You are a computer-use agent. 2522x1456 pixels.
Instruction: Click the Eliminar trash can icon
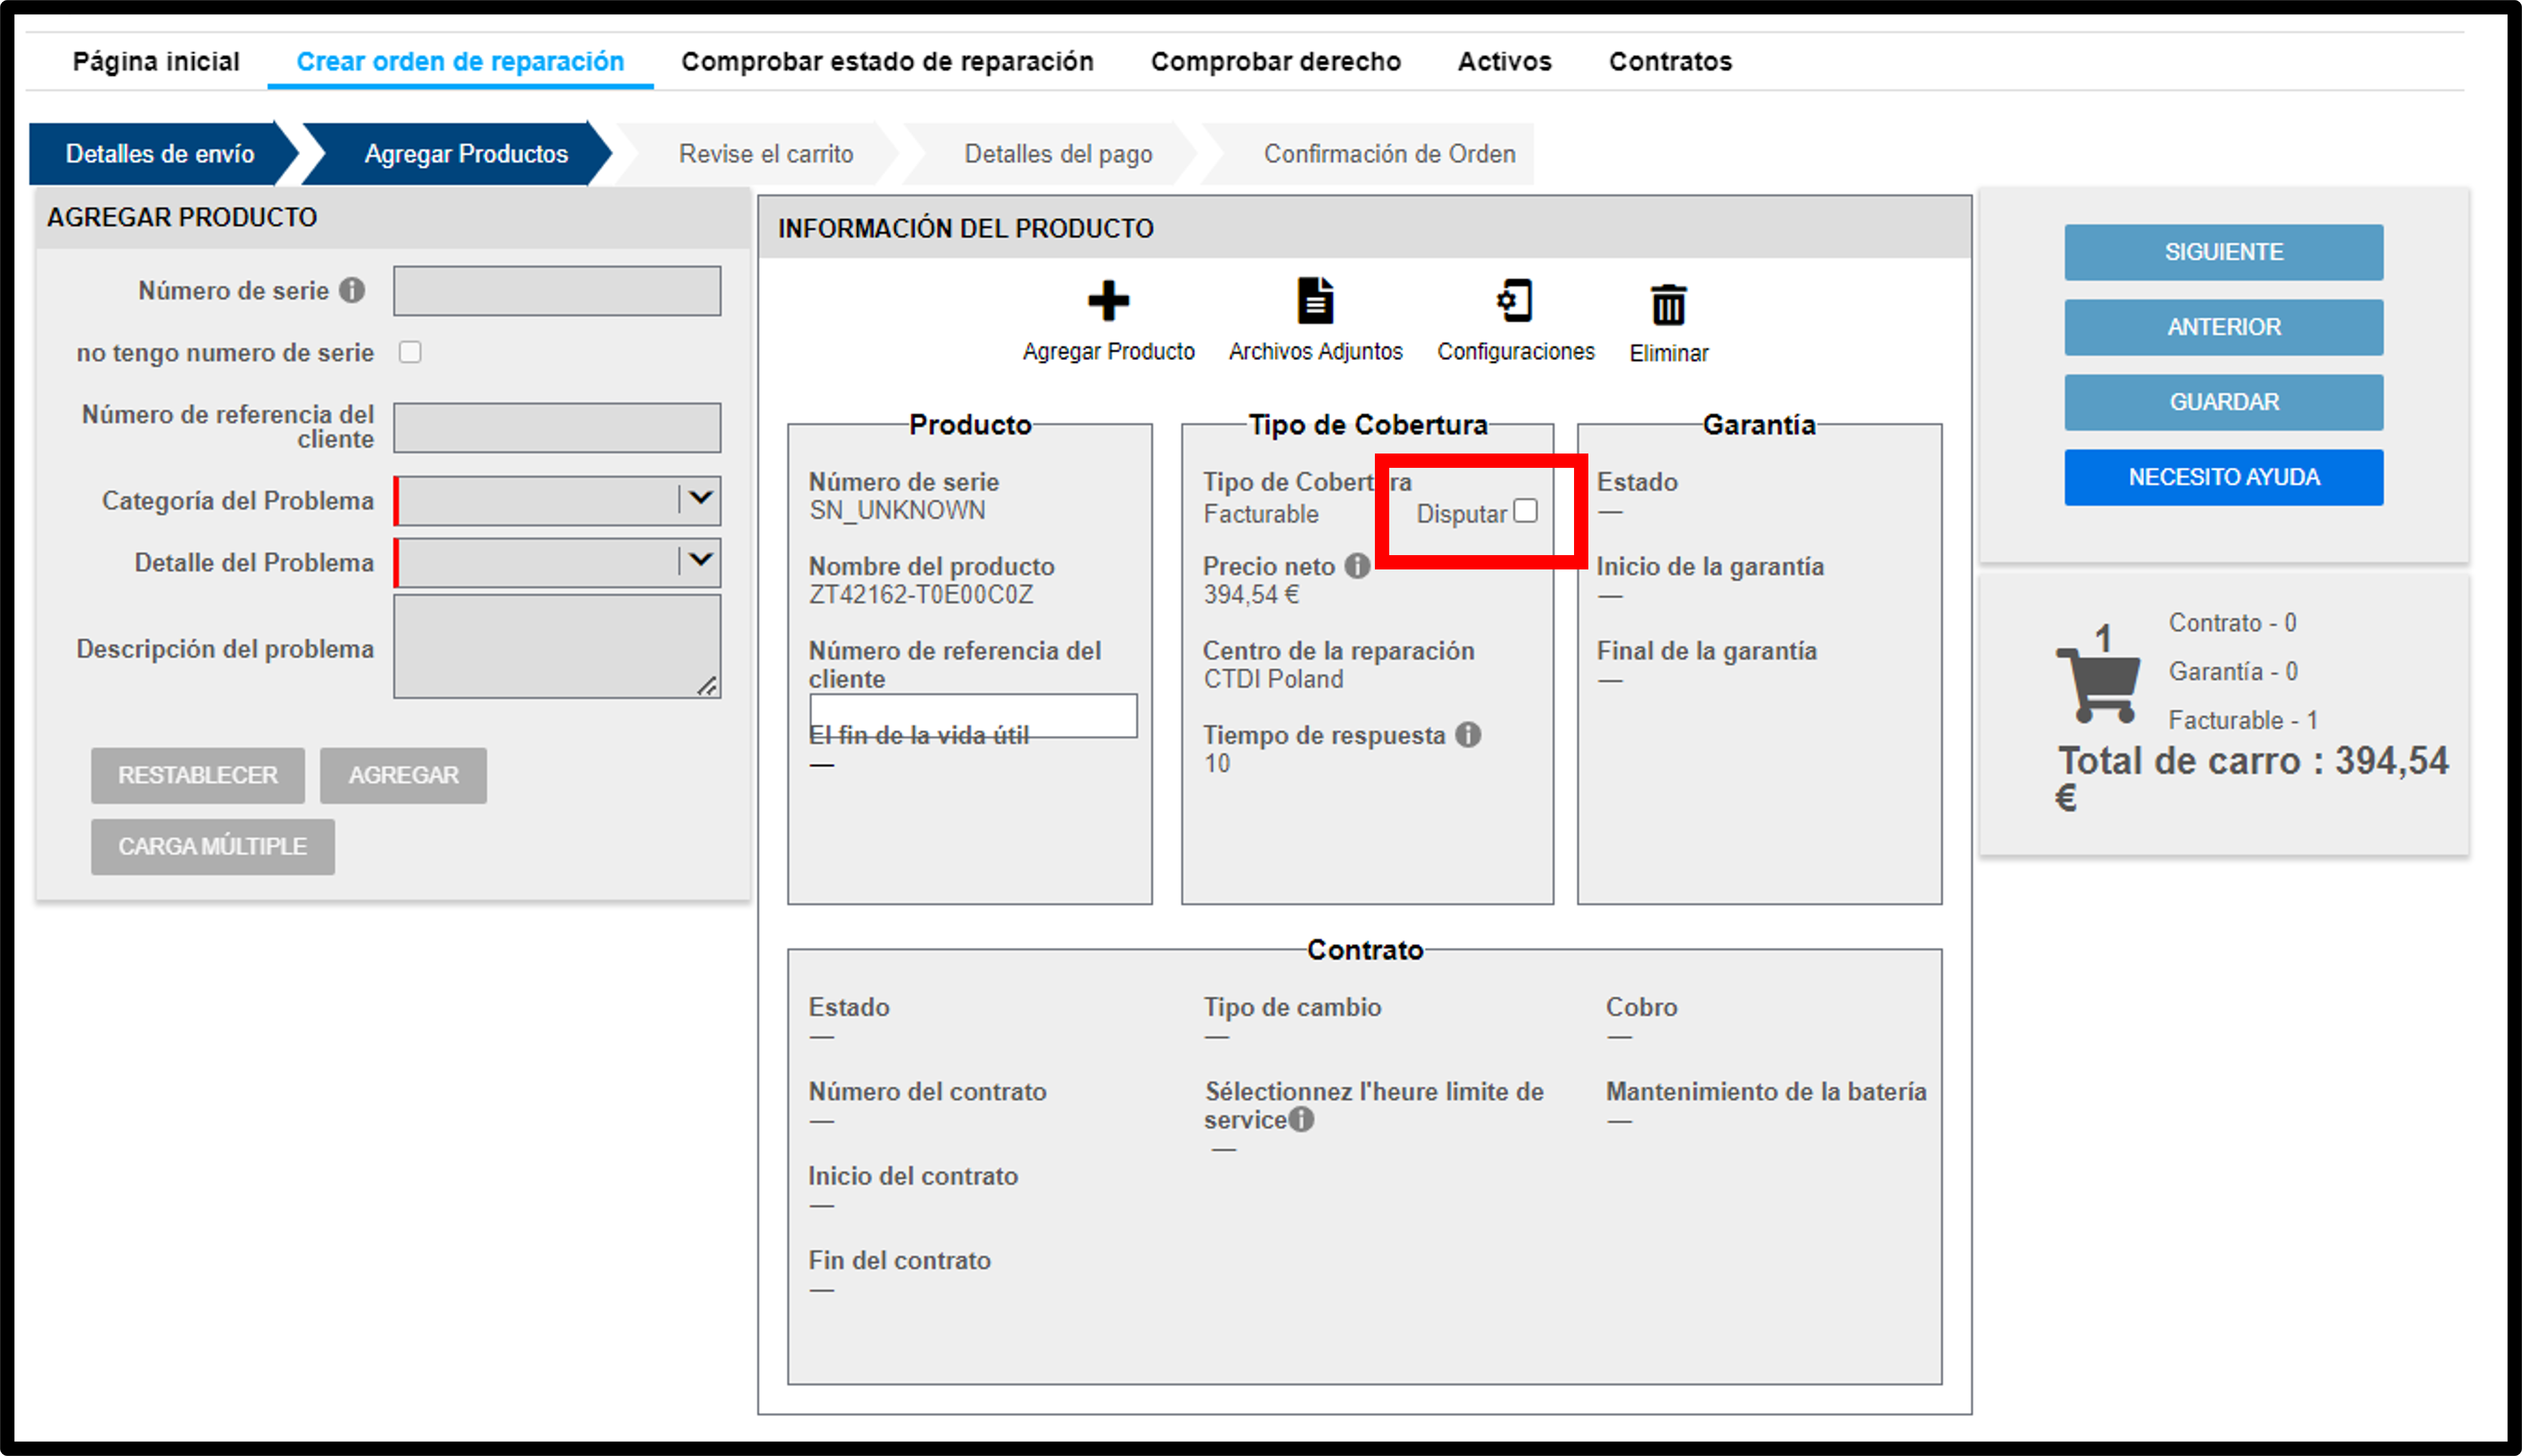click(1667, 304)
